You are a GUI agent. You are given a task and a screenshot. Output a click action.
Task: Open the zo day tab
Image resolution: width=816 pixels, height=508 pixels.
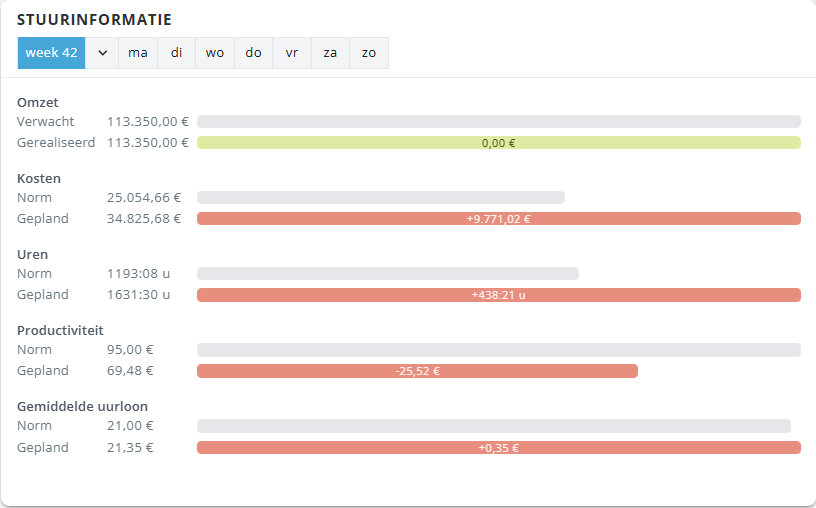(369, 53)
